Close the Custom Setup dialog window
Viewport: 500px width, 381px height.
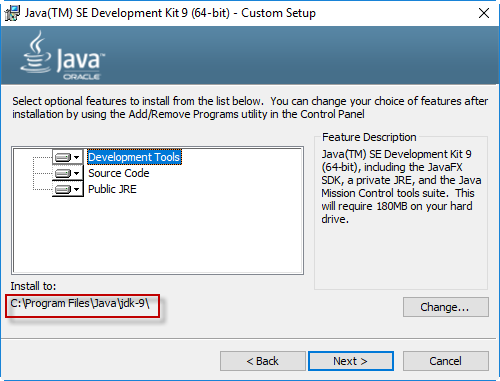coord(484,13)
